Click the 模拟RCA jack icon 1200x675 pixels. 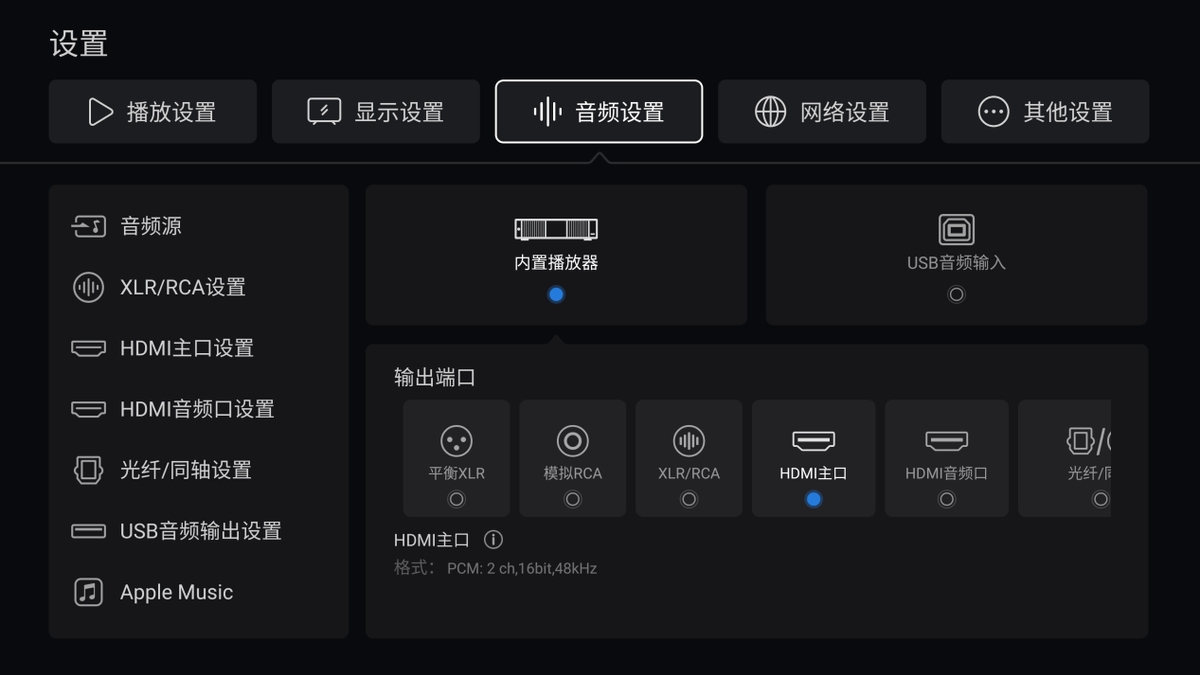click(573, 441)
